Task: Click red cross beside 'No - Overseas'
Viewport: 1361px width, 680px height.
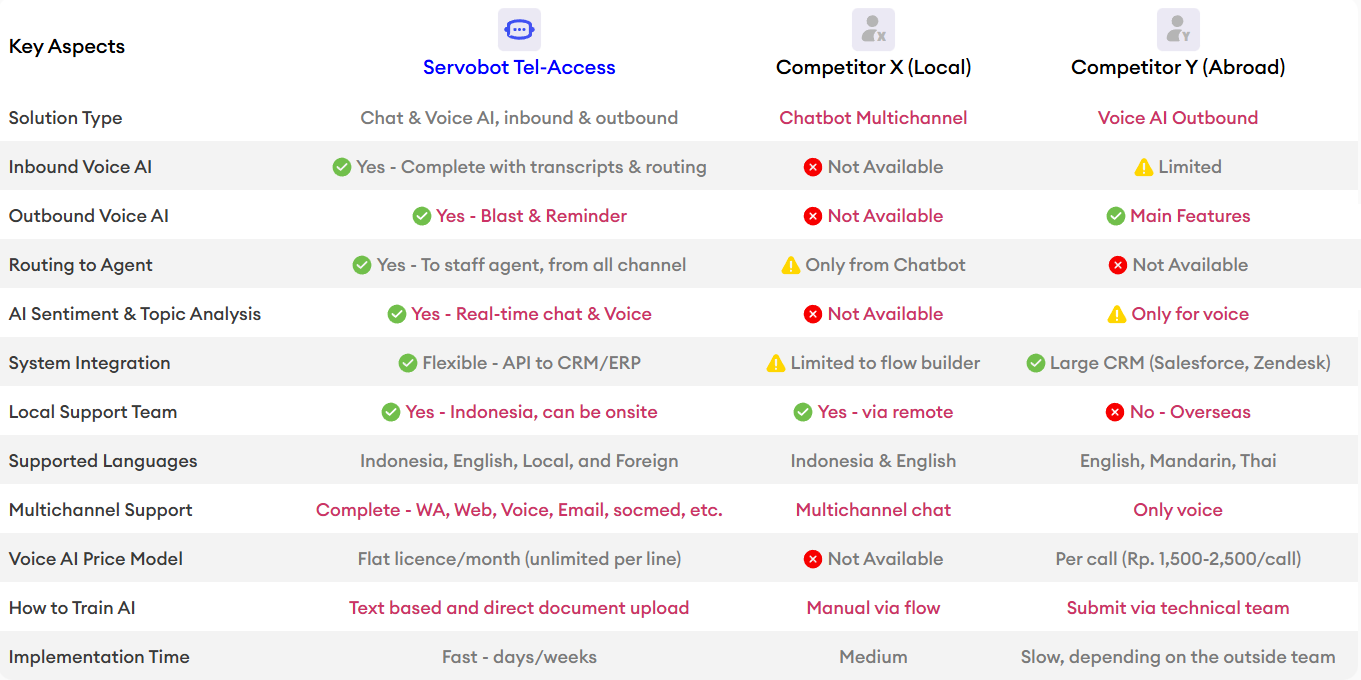Action: pyautogui.click(x=1115, y=412)
